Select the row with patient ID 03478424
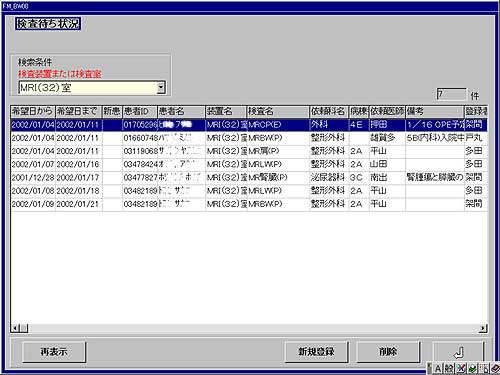This screenshot has width=500, height=375. click(x=249, y=164)
